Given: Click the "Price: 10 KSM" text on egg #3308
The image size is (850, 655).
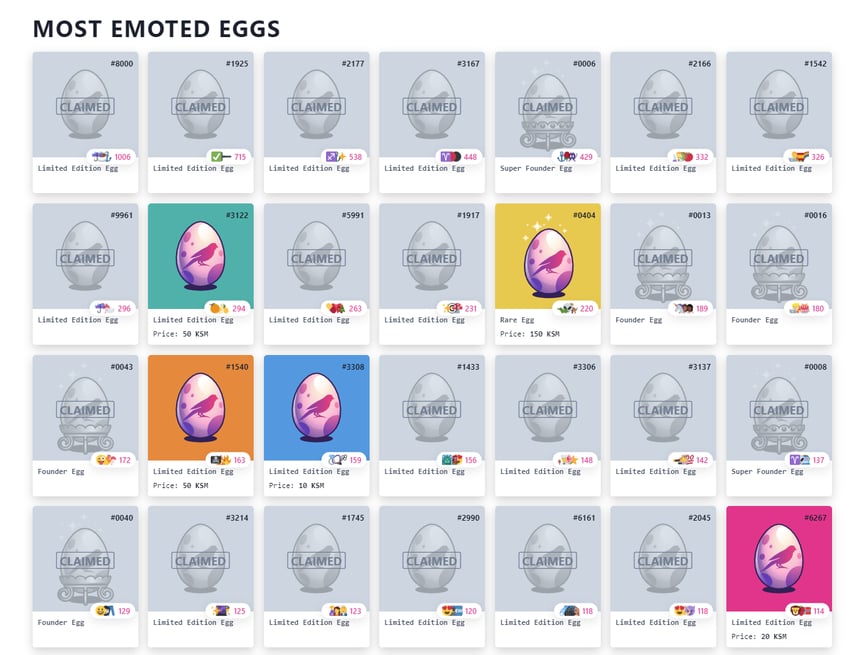Looking at the screenshot, I should 296,486.
